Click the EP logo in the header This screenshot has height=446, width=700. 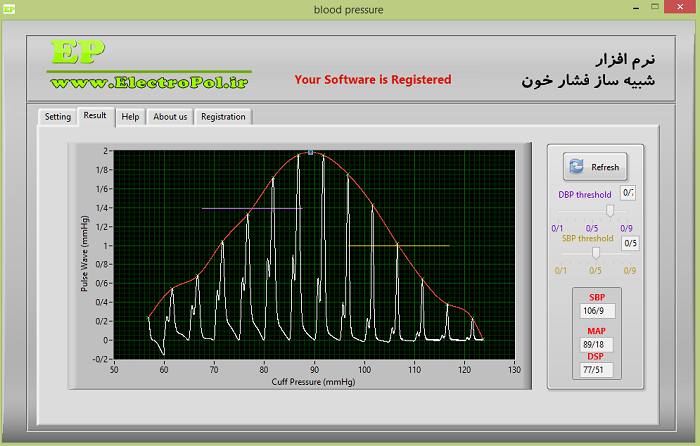[78, 52]
